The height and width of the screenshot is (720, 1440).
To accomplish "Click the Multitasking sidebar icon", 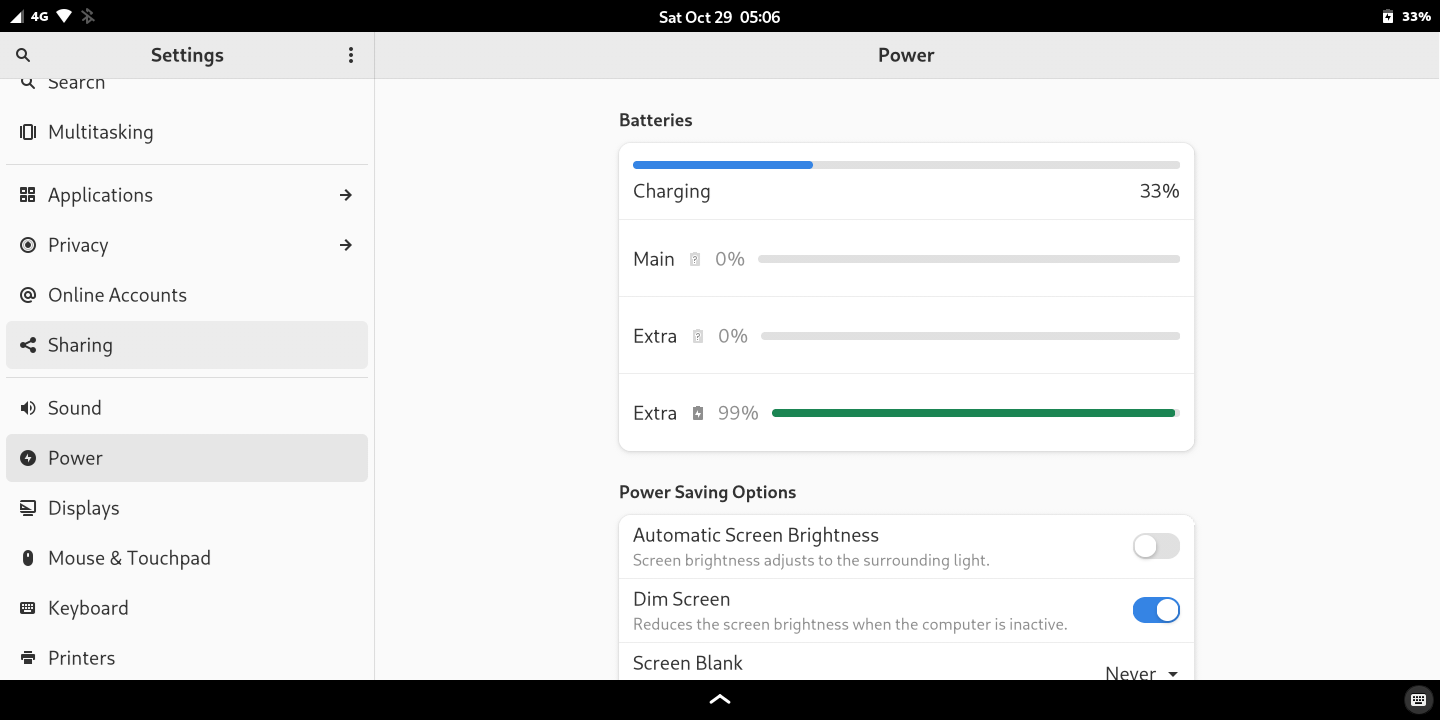I will (x=28, y=132).
